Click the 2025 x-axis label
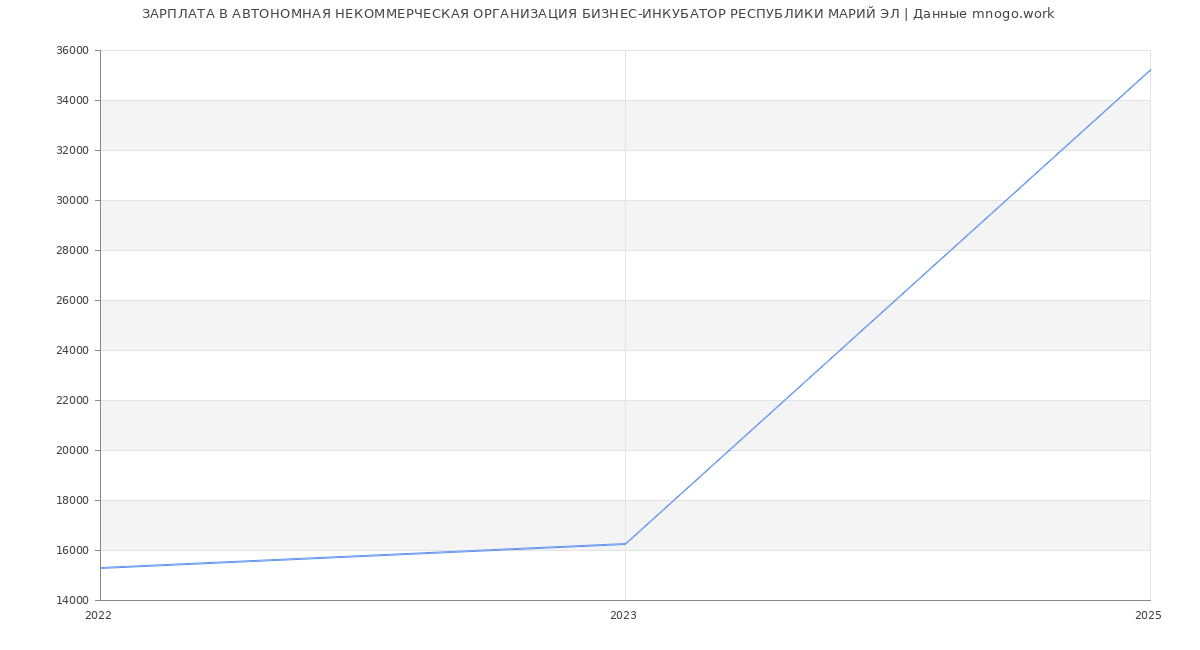Viewport: 1200px width, 650px height. [1148, 616]
